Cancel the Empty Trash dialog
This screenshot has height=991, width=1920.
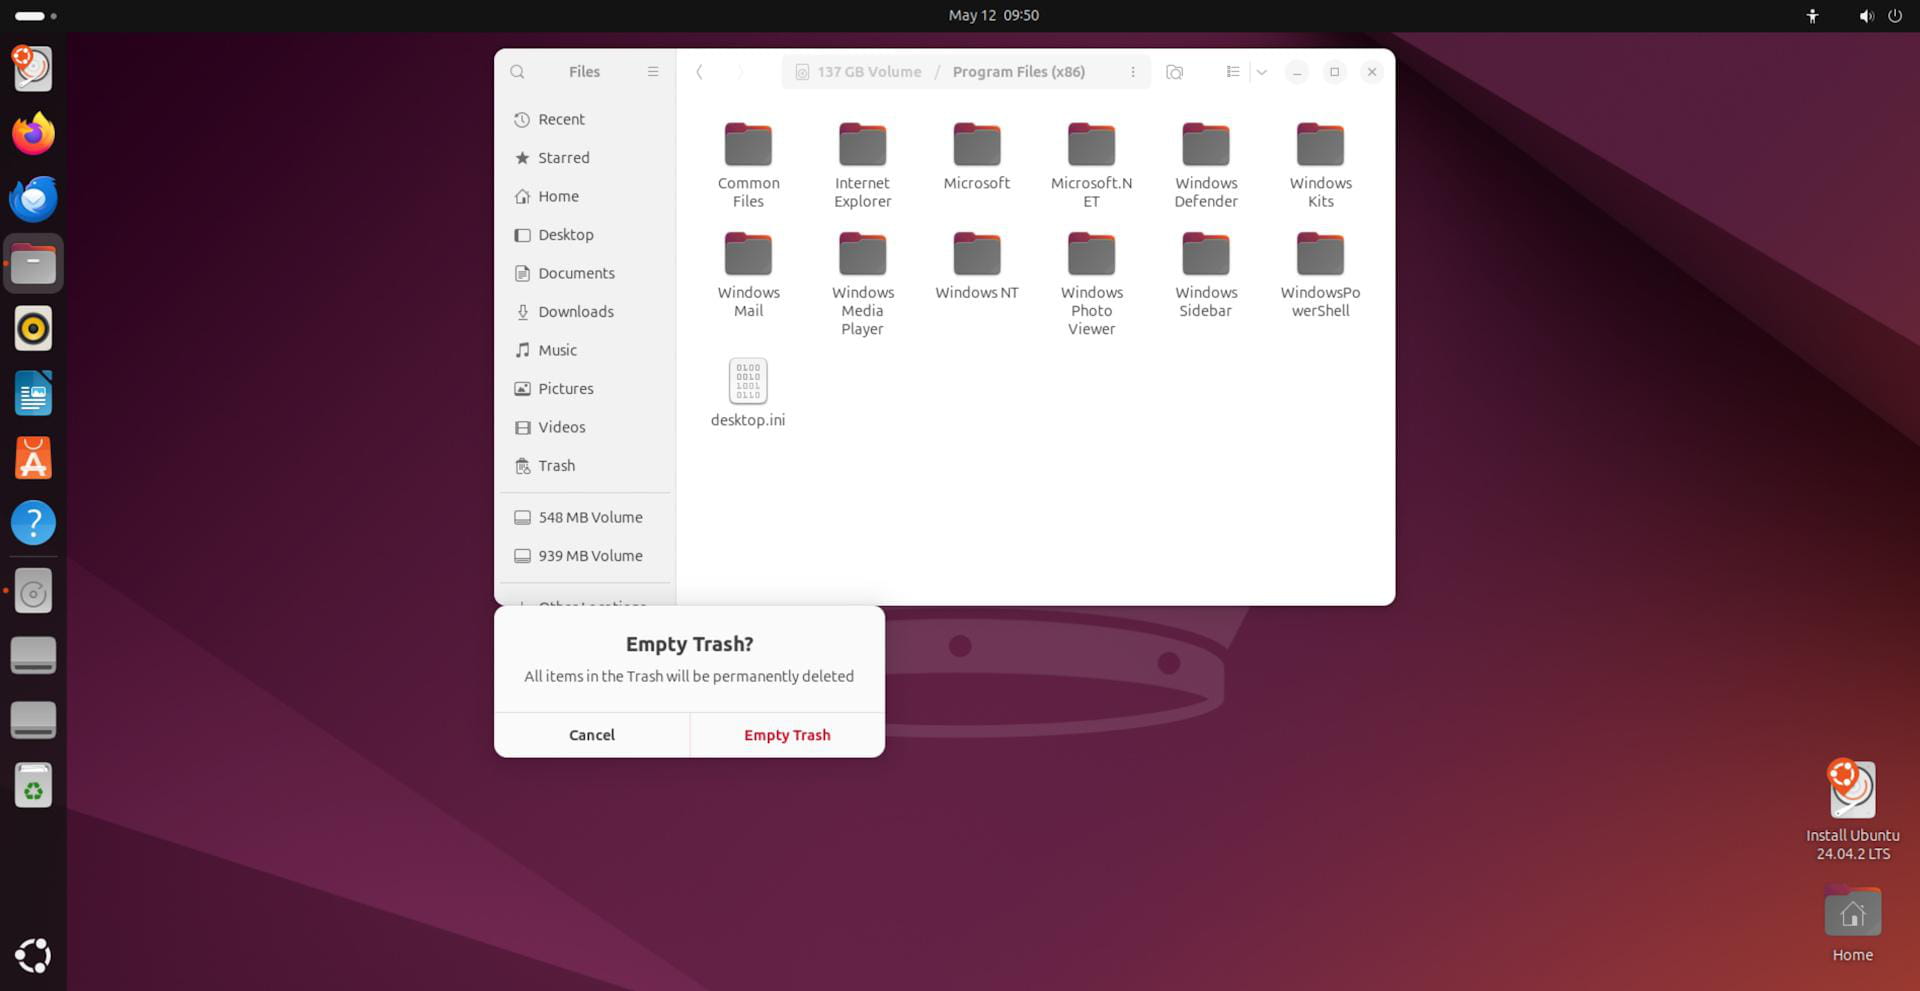[592, 735]
